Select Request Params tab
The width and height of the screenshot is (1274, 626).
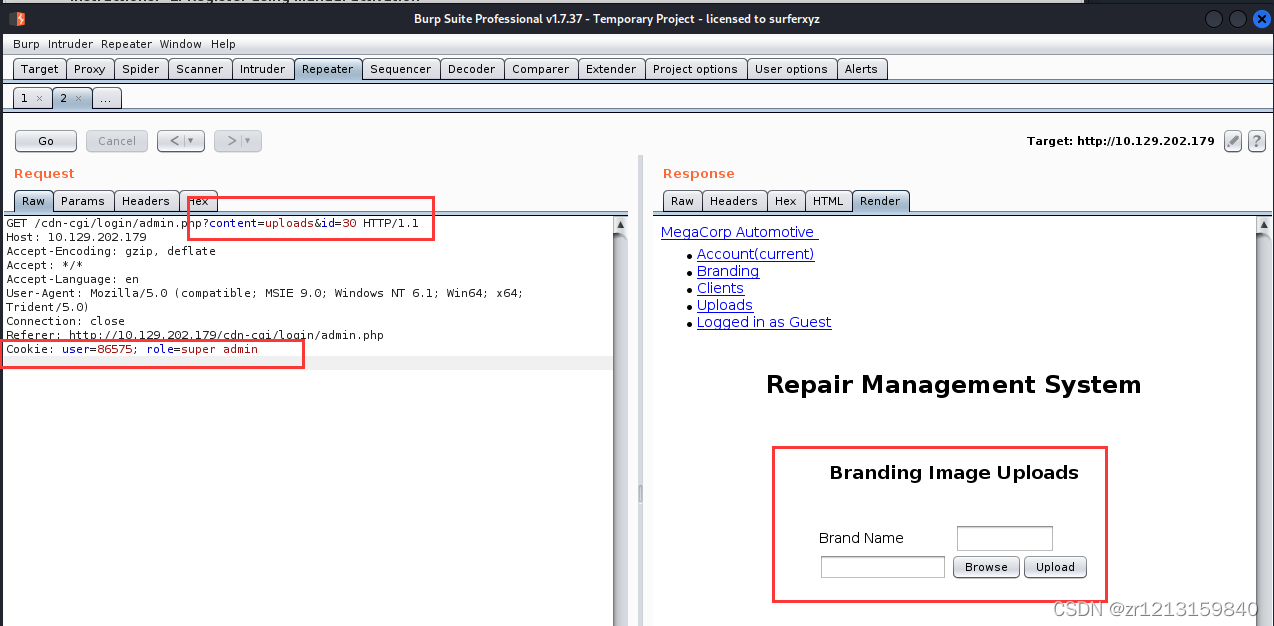click(x=83, y=201)
